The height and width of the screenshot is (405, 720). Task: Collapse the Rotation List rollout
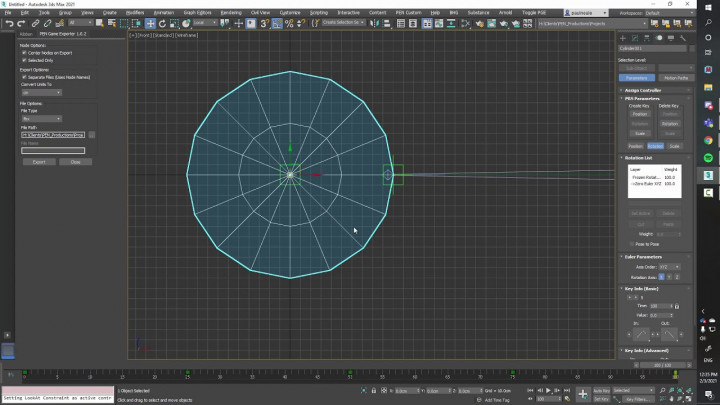point(638,158)
